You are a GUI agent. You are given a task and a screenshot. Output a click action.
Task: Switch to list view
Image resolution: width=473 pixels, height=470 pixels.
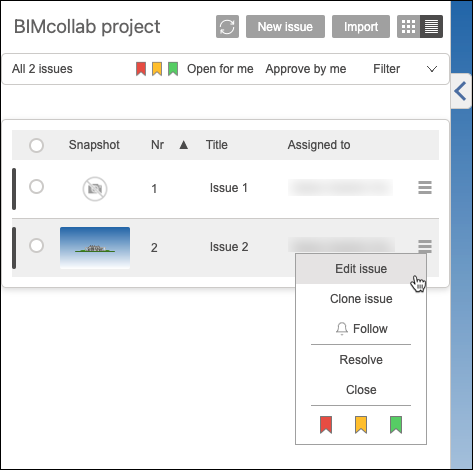431,27
